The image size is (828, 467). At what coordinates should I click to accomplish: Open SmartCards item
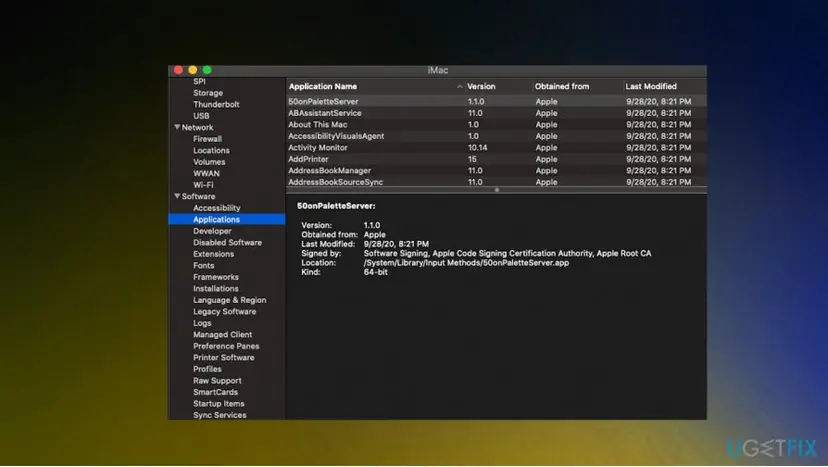[215, 392]
